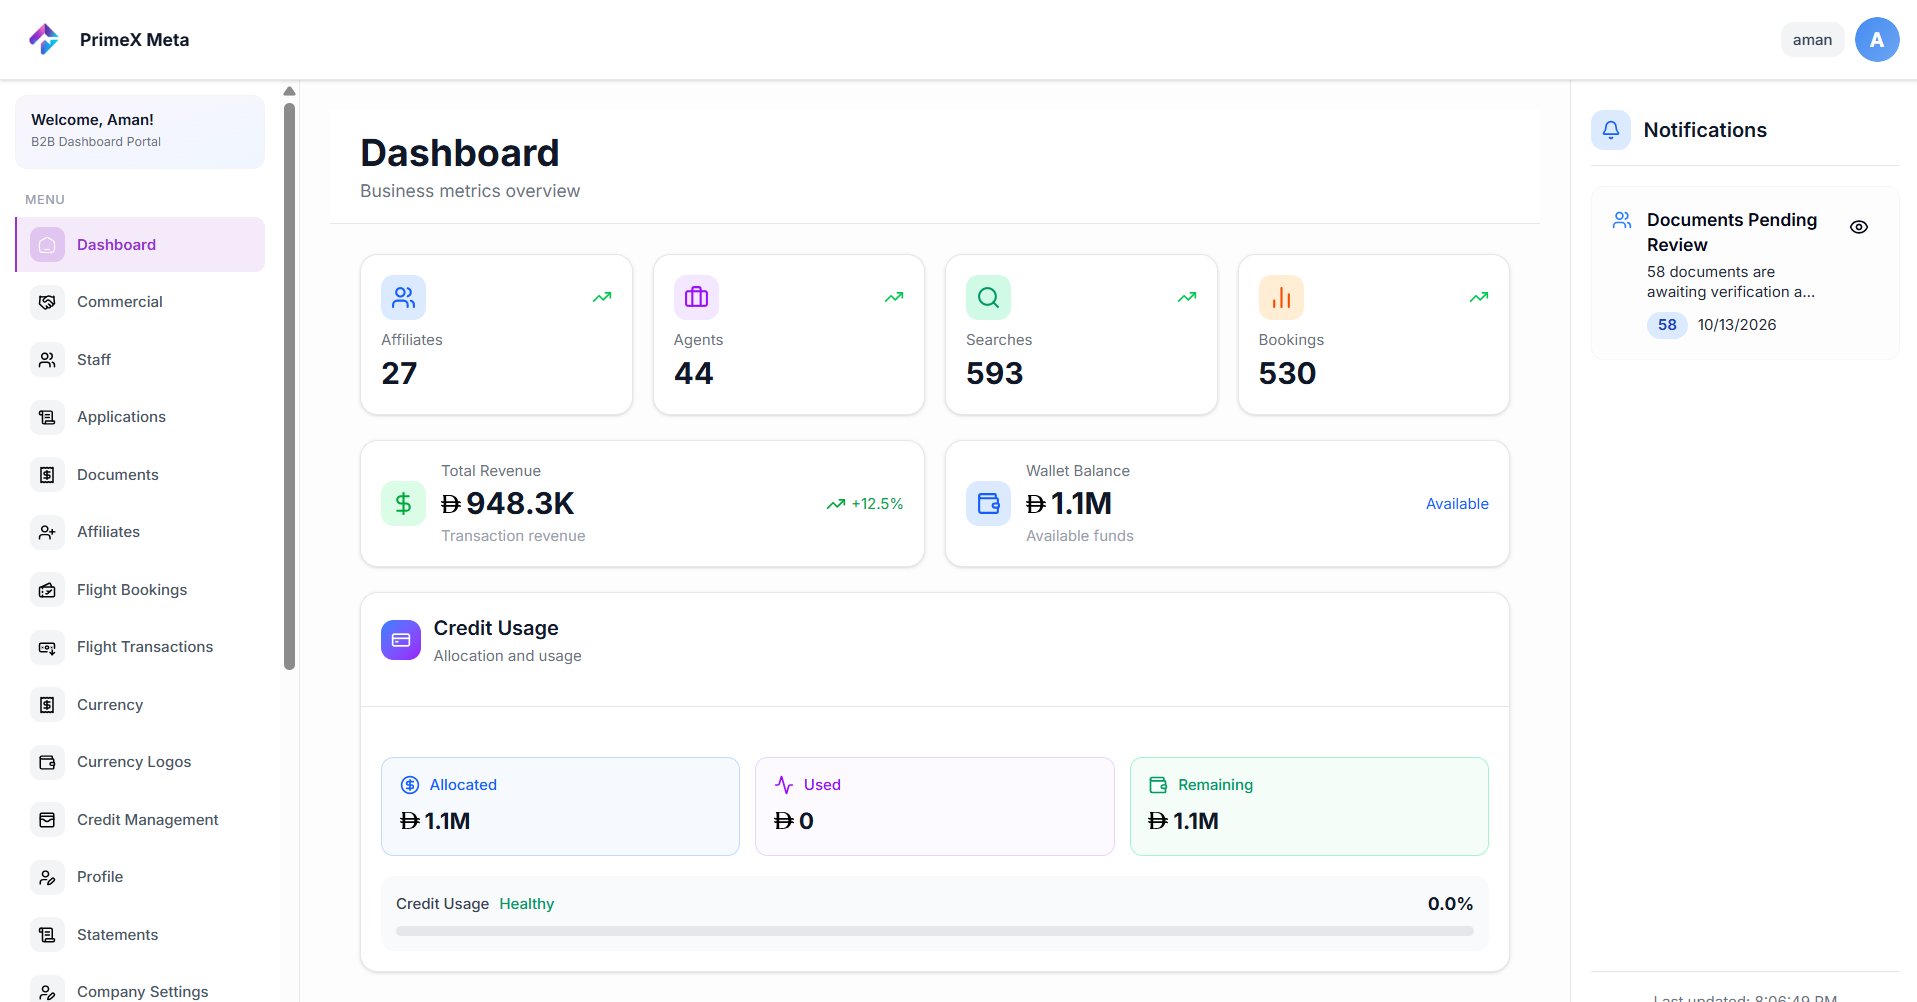Click the Currency Logos sidebar icon
Image resolution: width=1917 pixels, height=1002 pixels.
(x=47, y=762)
